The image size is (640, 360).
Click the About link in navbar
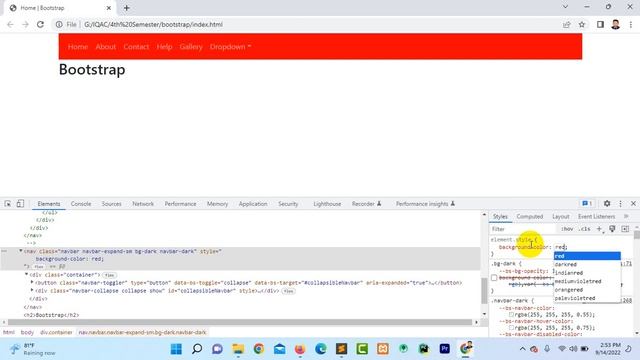pyautogui.click(x=106, y=47)
